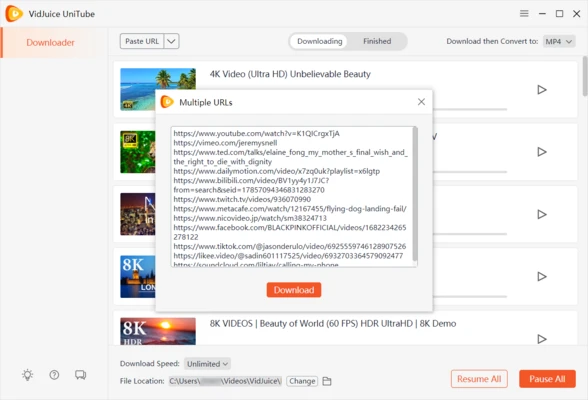The width and height of the screenshot is (588, 400).
Task: Click the tiktok.com jasonderulo URL line
Action: (x=290, y=246)
